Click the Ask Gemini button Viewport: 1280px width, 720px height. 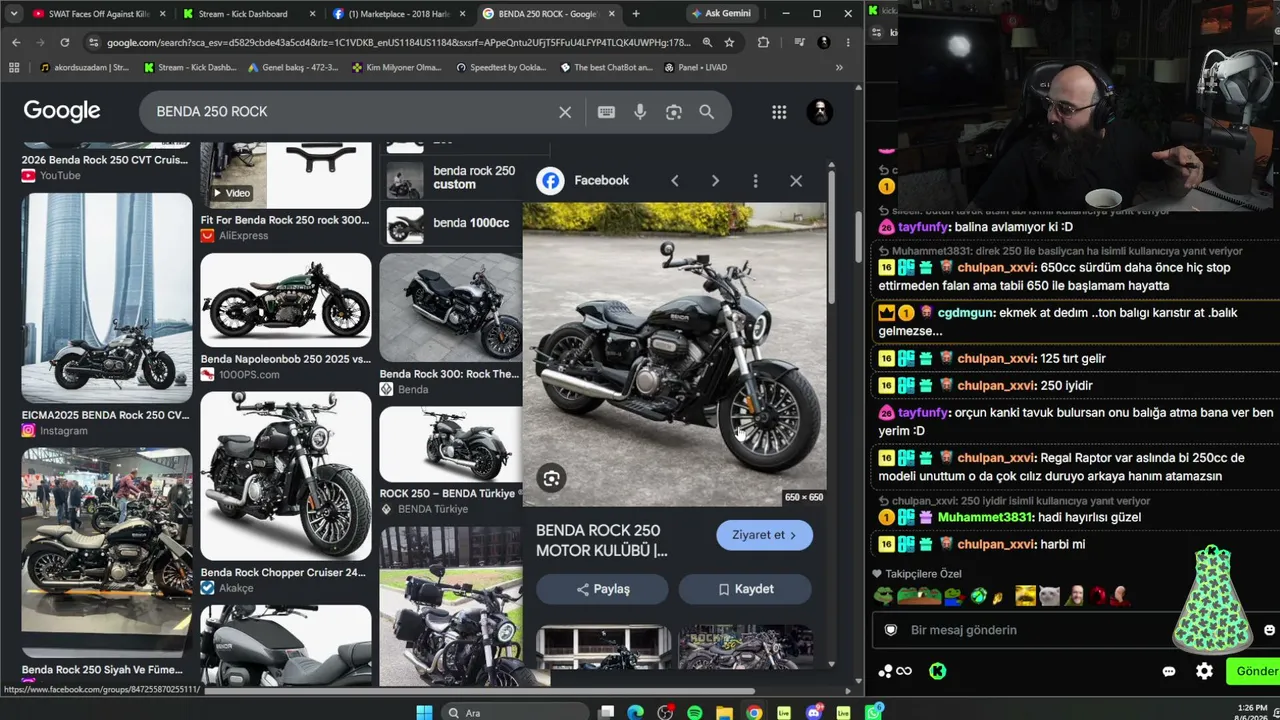point(721,14)
